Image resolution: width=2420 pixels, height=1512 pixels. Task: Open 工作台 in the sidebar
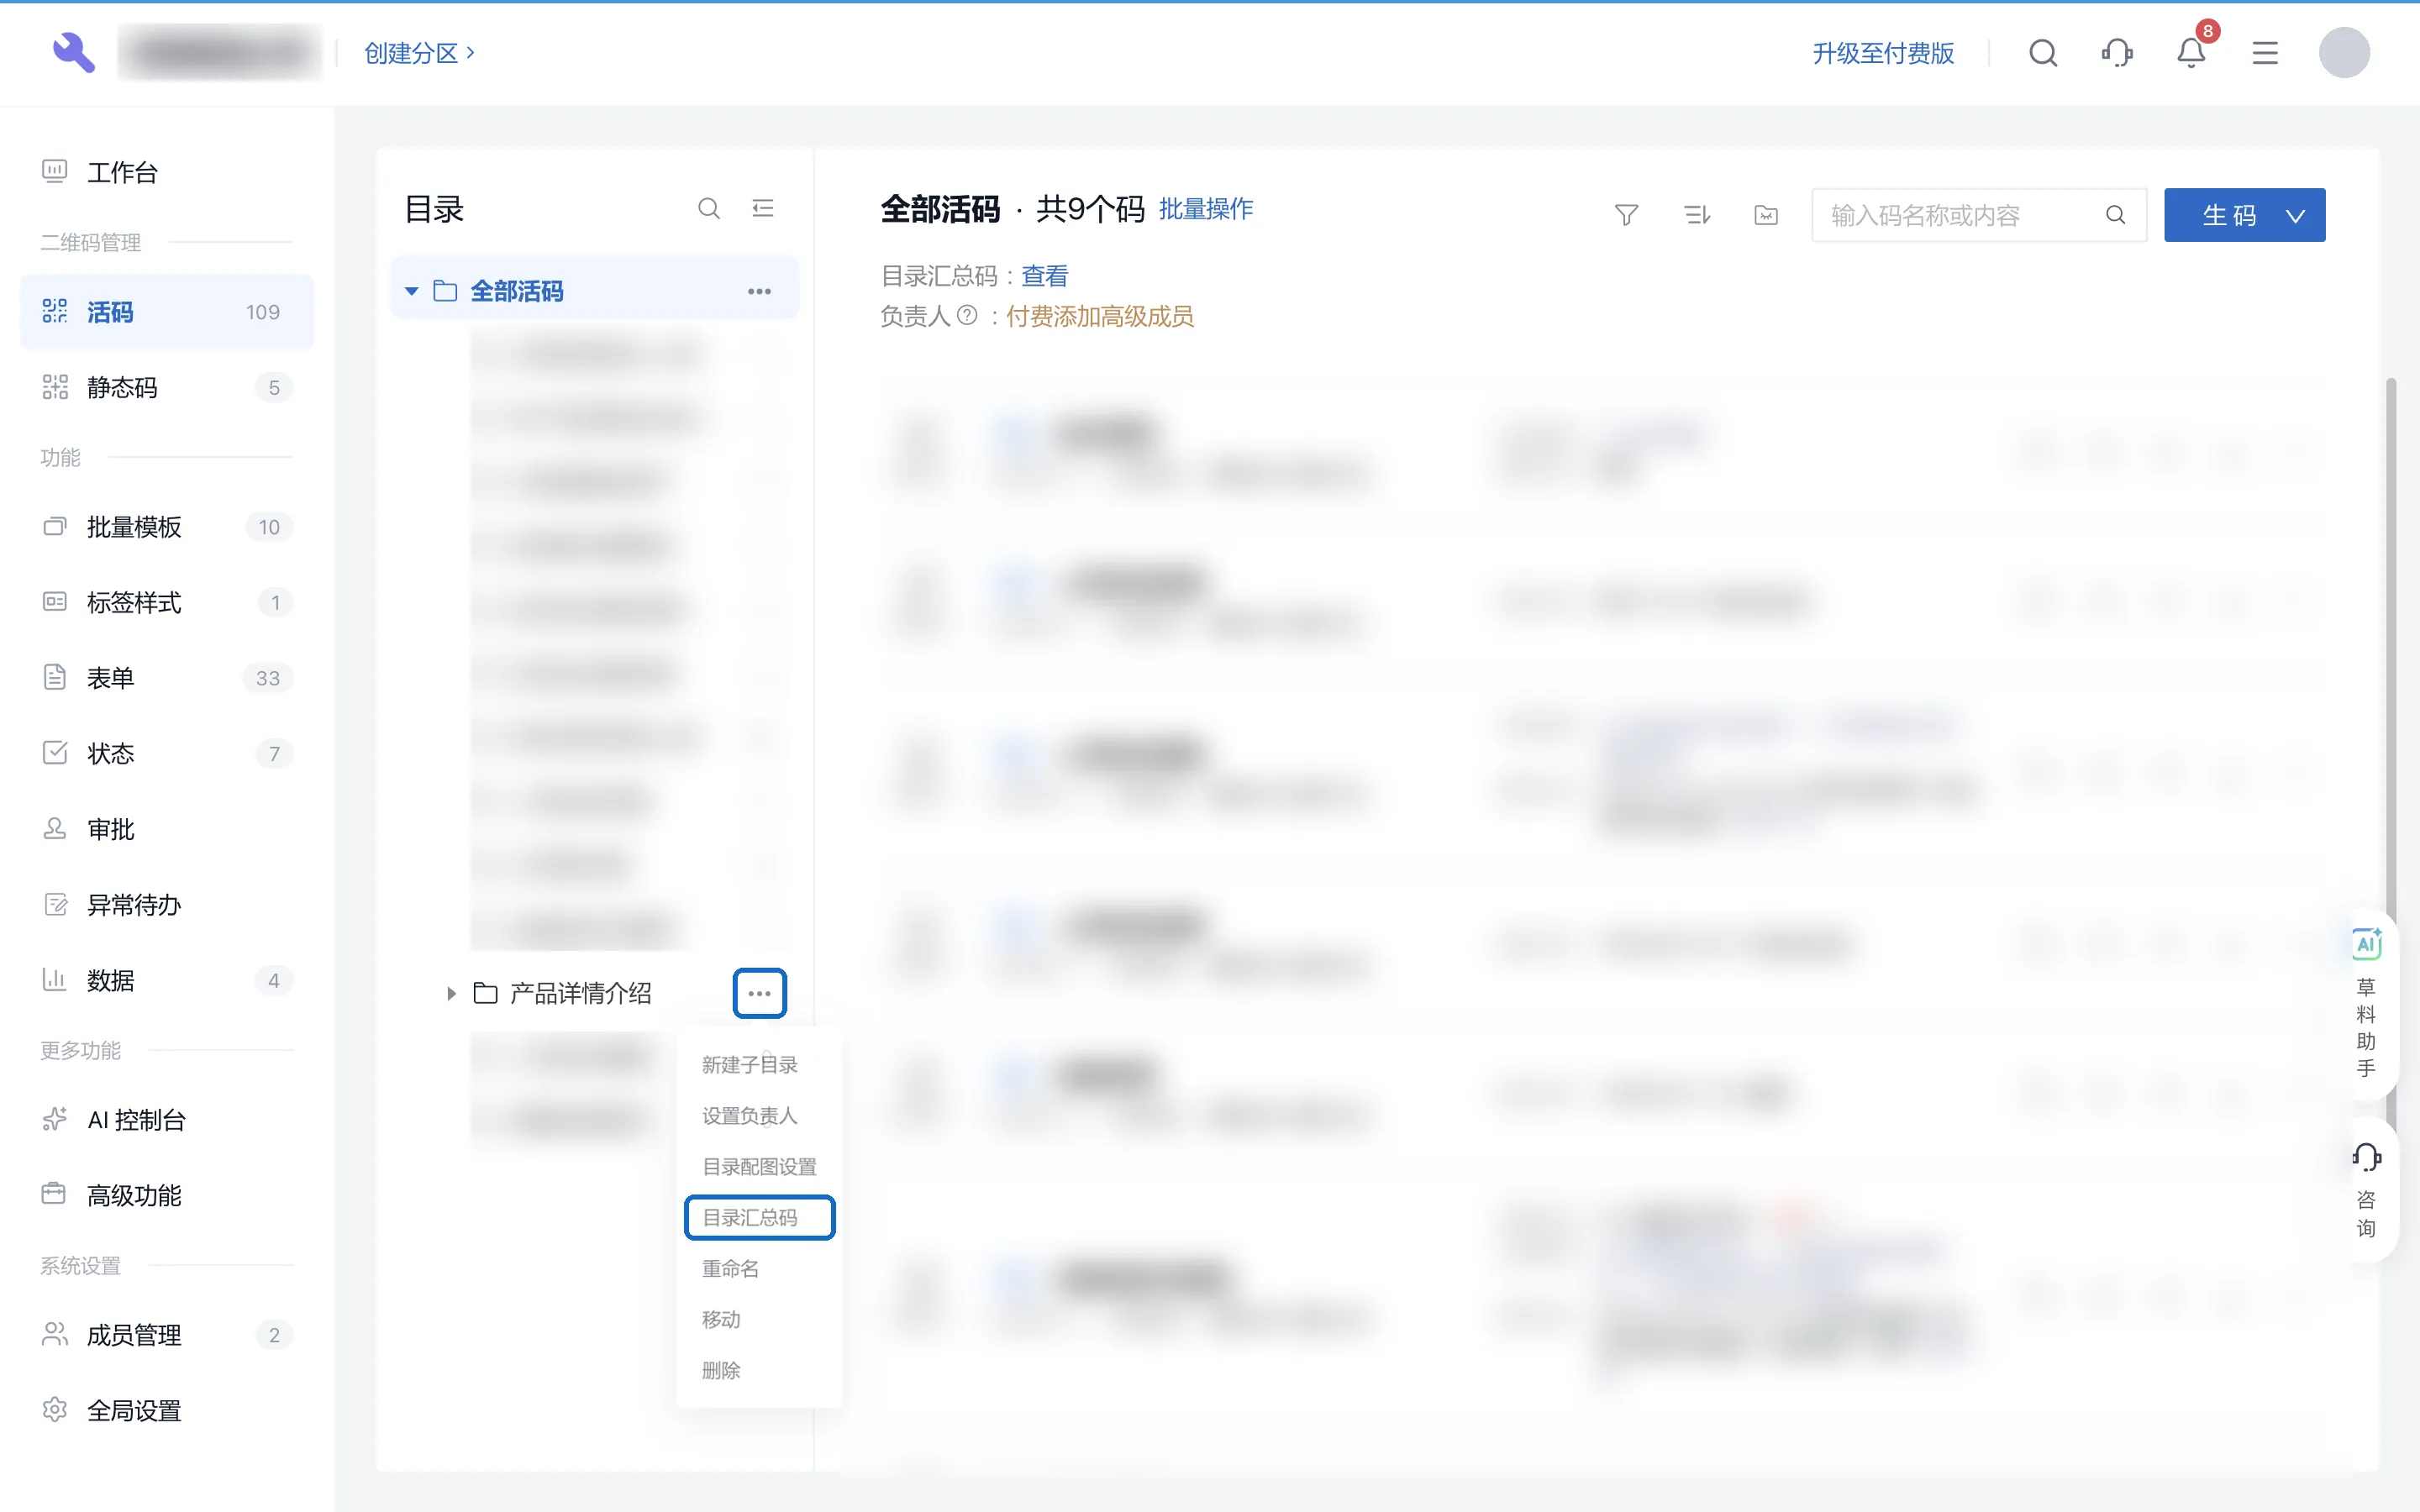tap(167, 172)
